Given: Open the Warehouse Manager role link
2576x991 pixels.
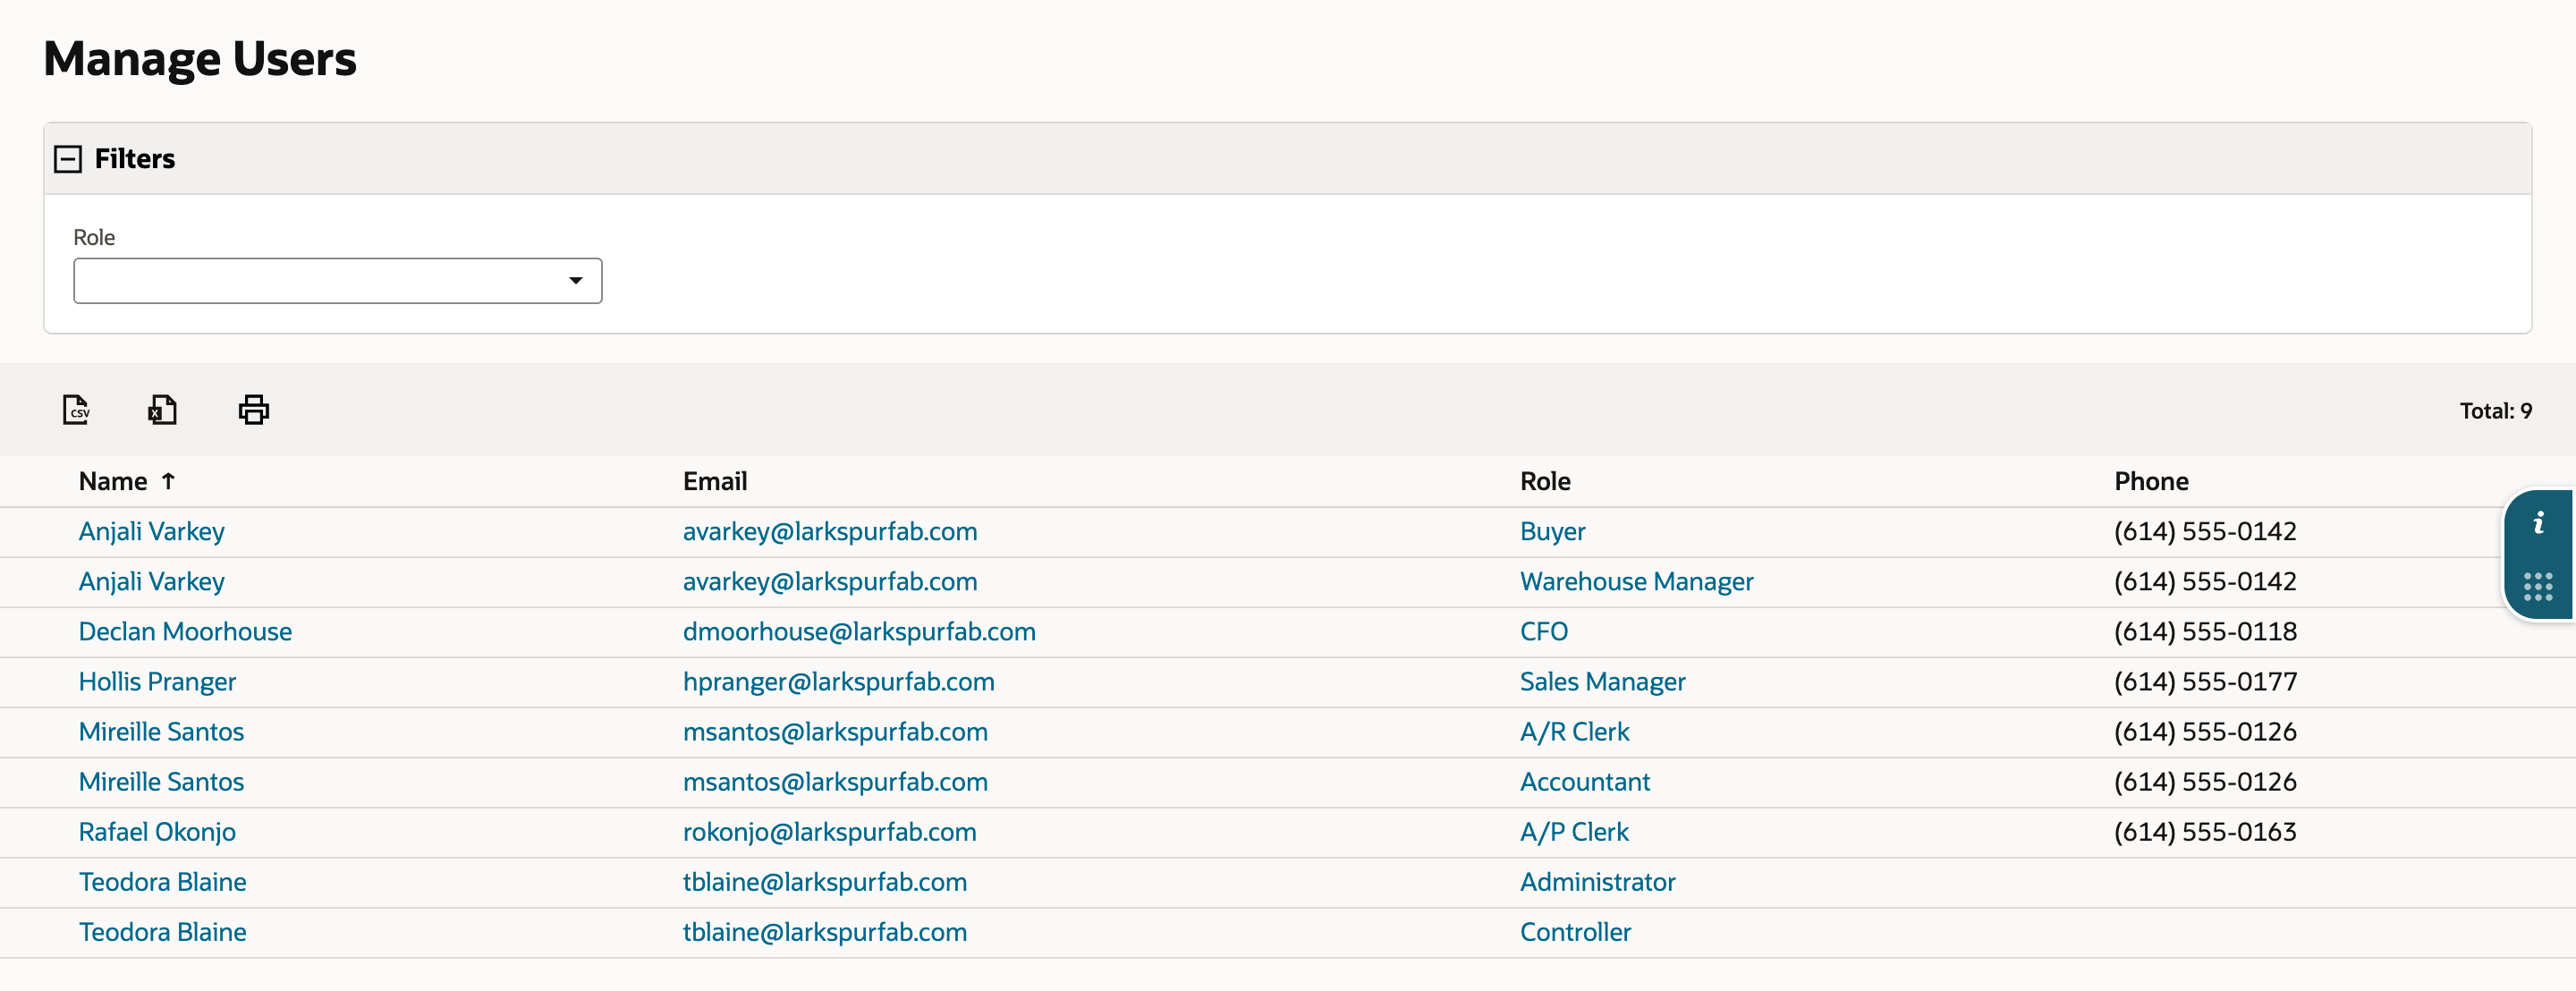Looking at the screenshot, I should click(1637, 582).
